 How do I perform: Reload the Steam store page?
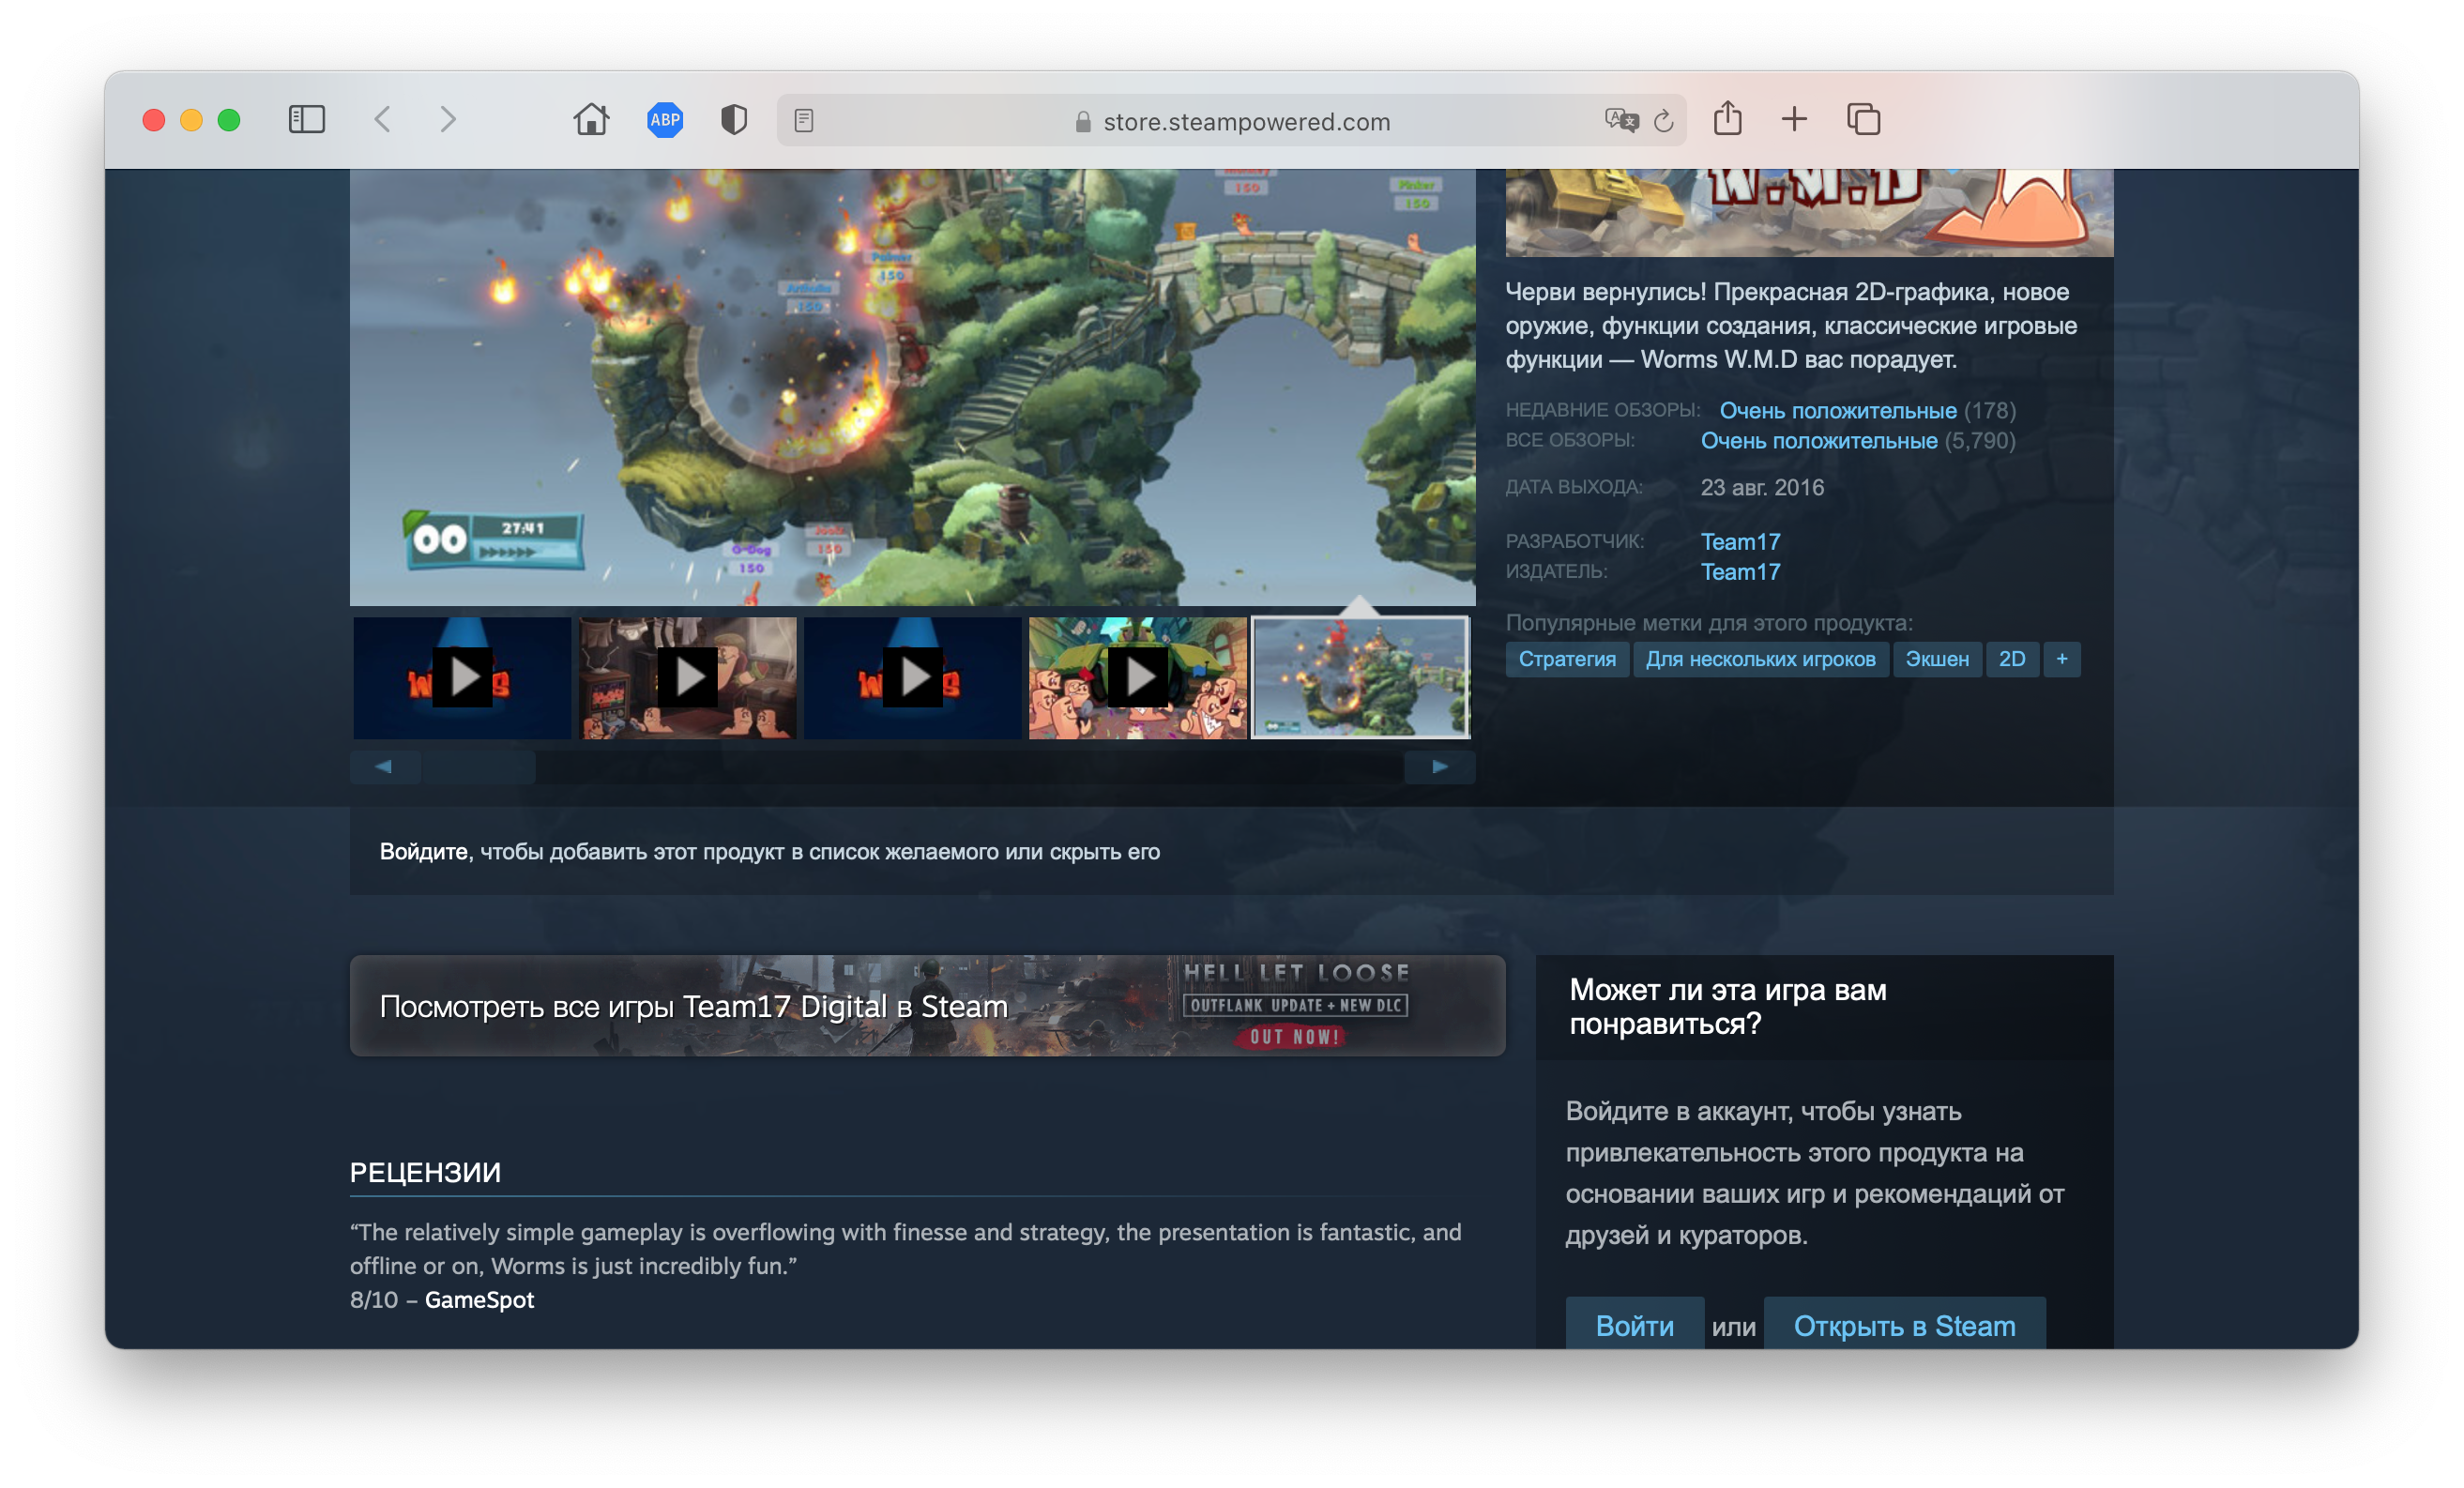[x=1663, y=121]
